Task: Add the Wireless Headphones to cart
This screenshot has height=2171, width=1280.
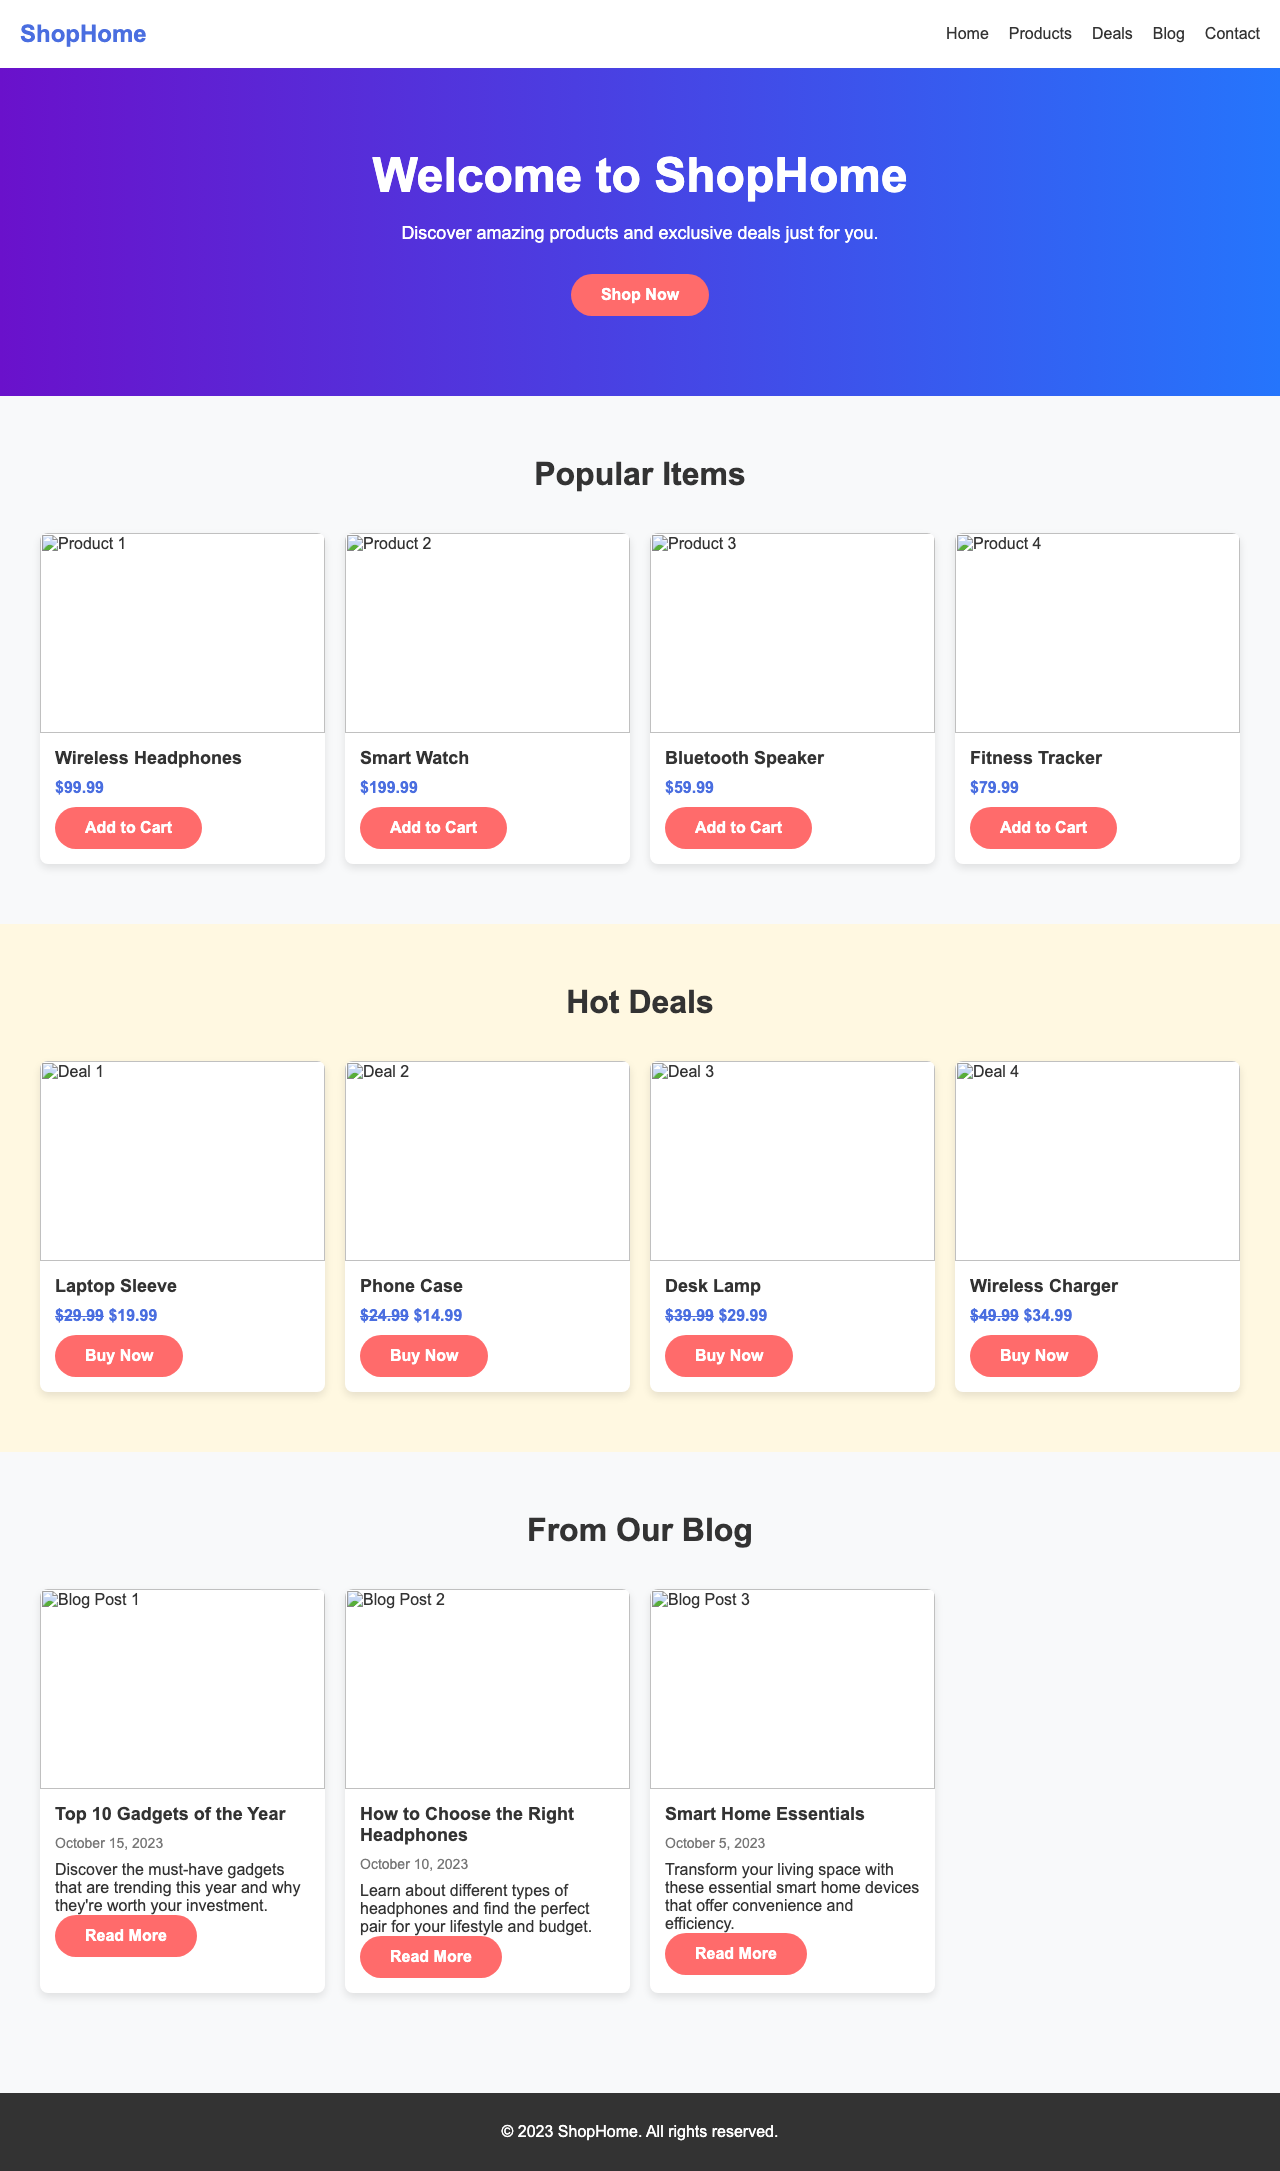Action: [x=127, y=827]
